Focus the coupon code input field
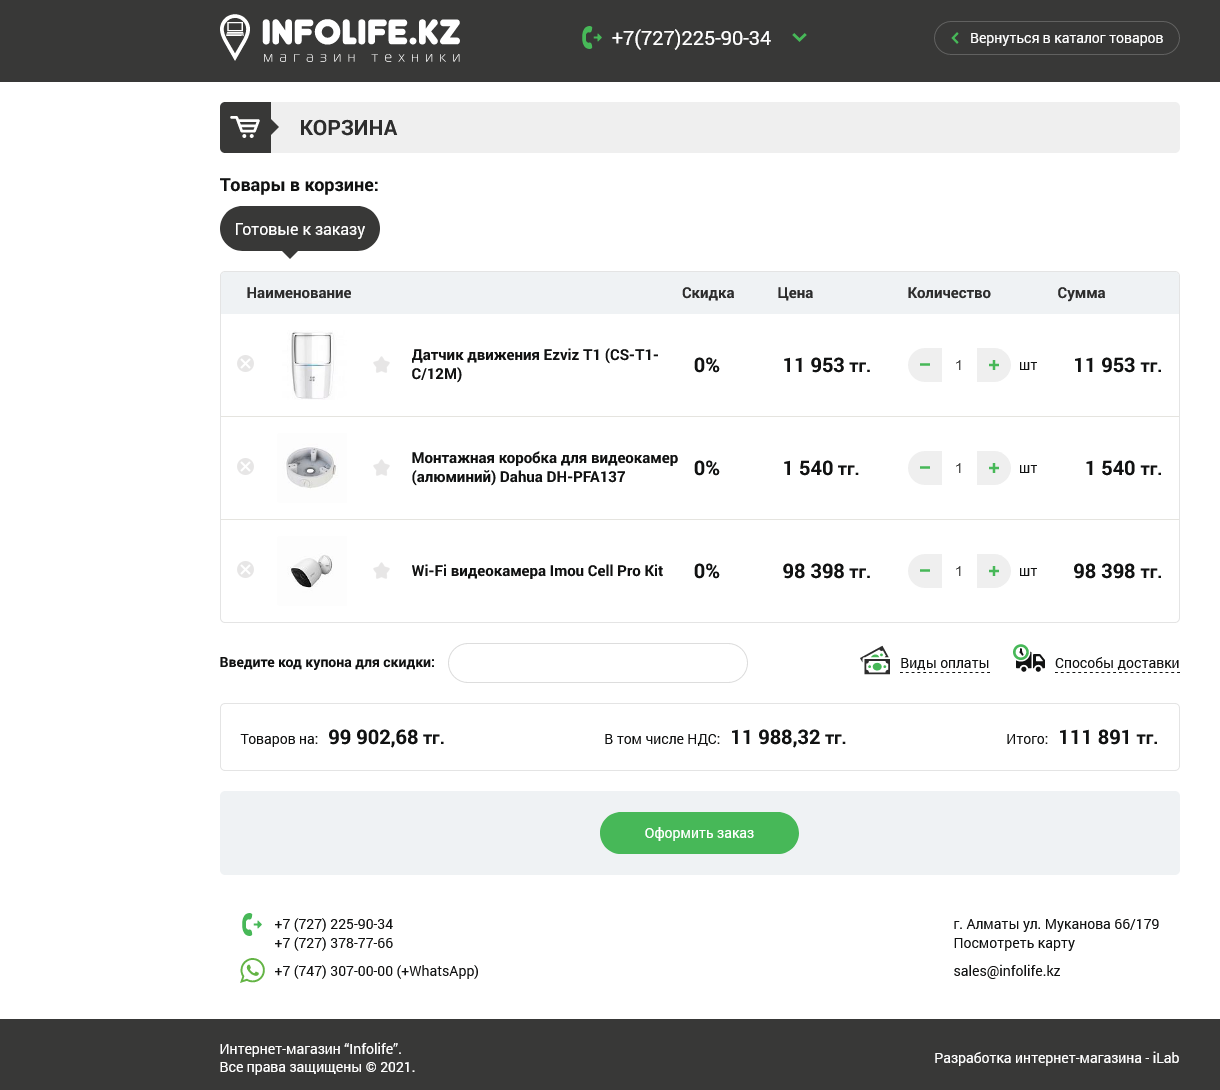Viewport: 1220px width, 1090px height. tap(598, 663)
